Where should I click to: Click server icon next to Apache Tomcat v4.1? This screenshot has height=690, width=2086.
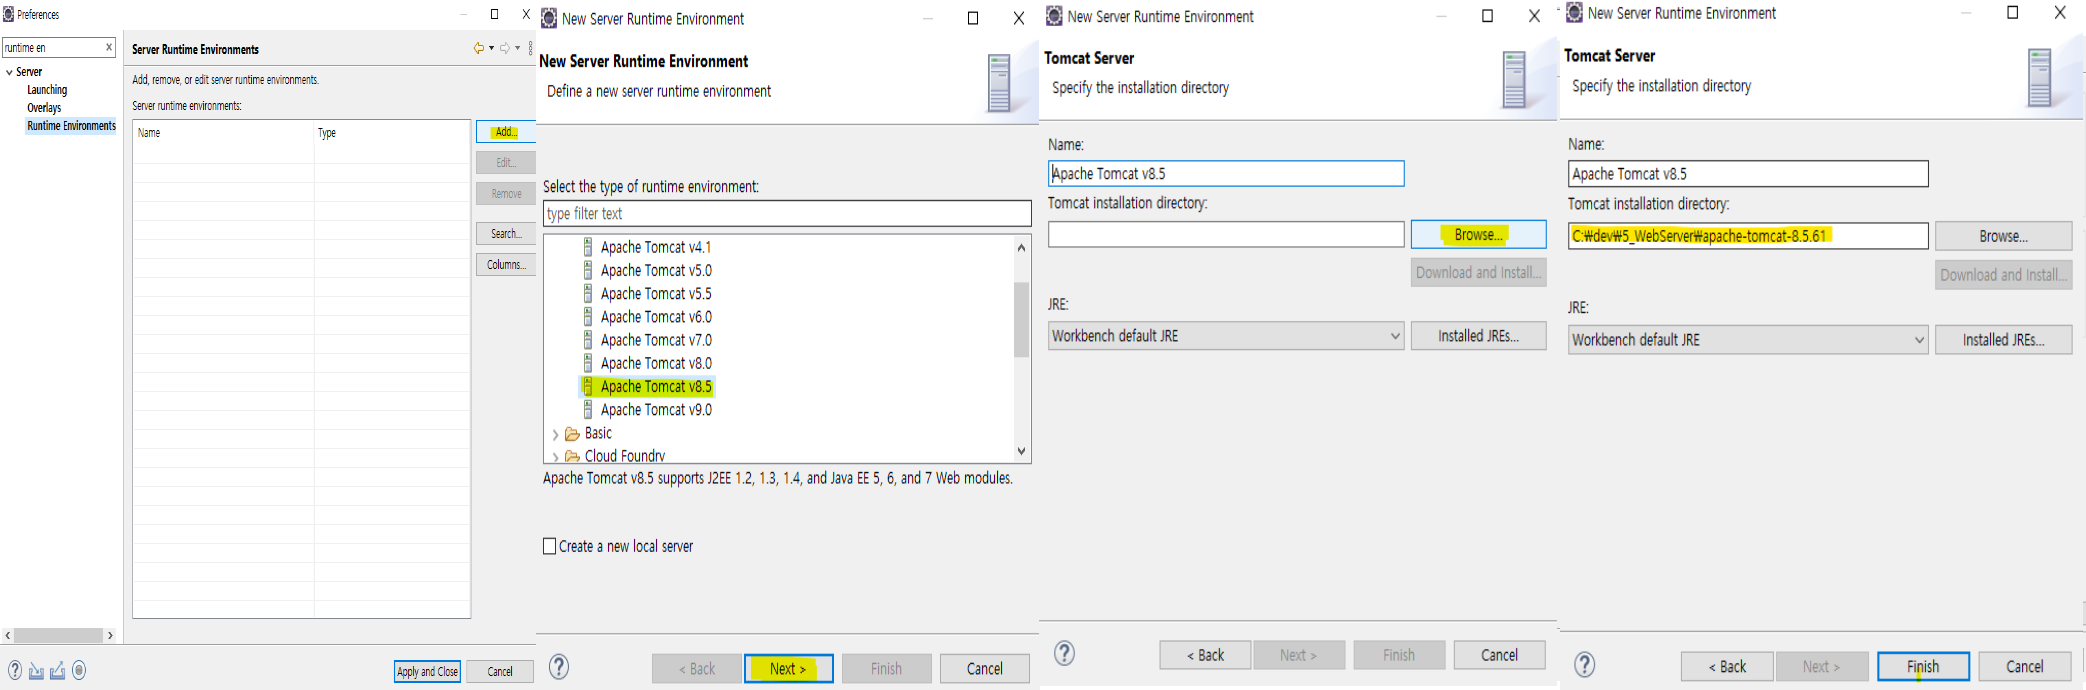click(x=588, y=247)
